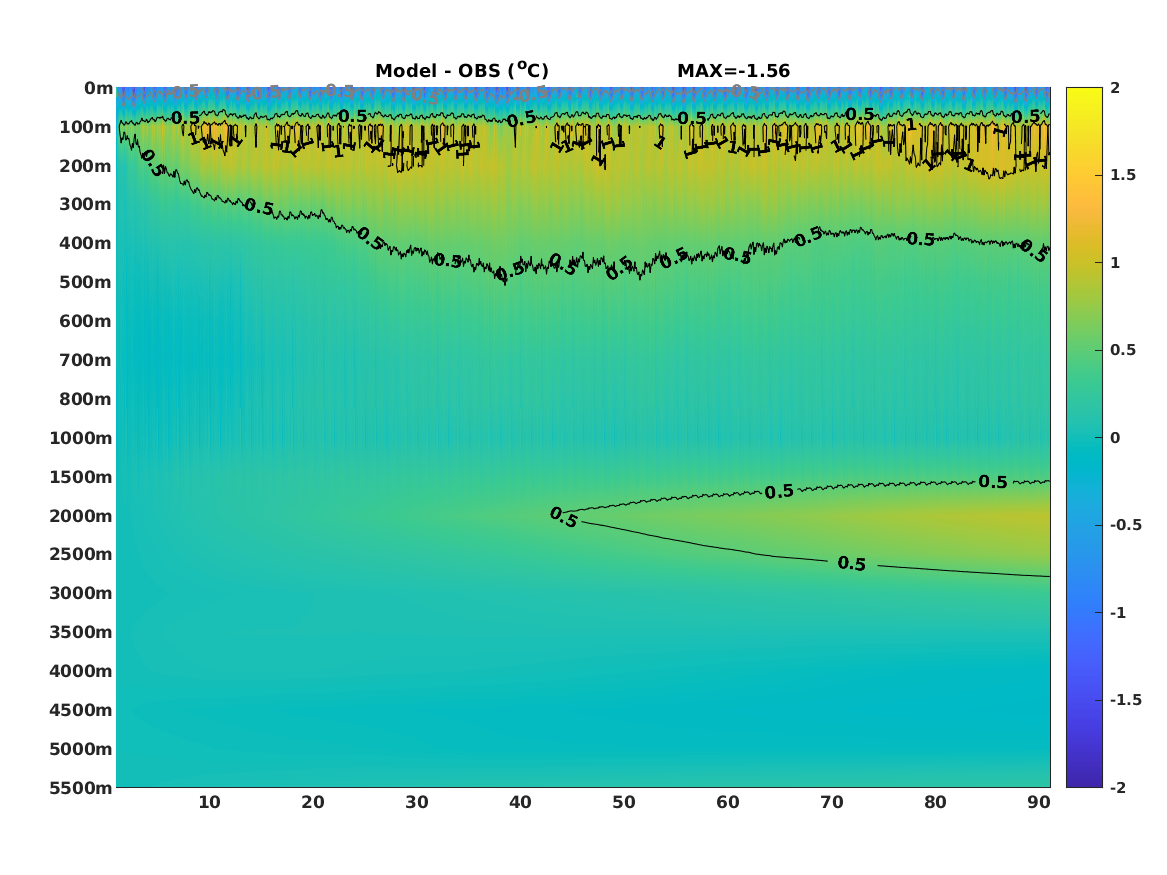Click the '800m' depth axis label
The width and height of the screenshot is (1167, 875).
[x=86, y=400]
